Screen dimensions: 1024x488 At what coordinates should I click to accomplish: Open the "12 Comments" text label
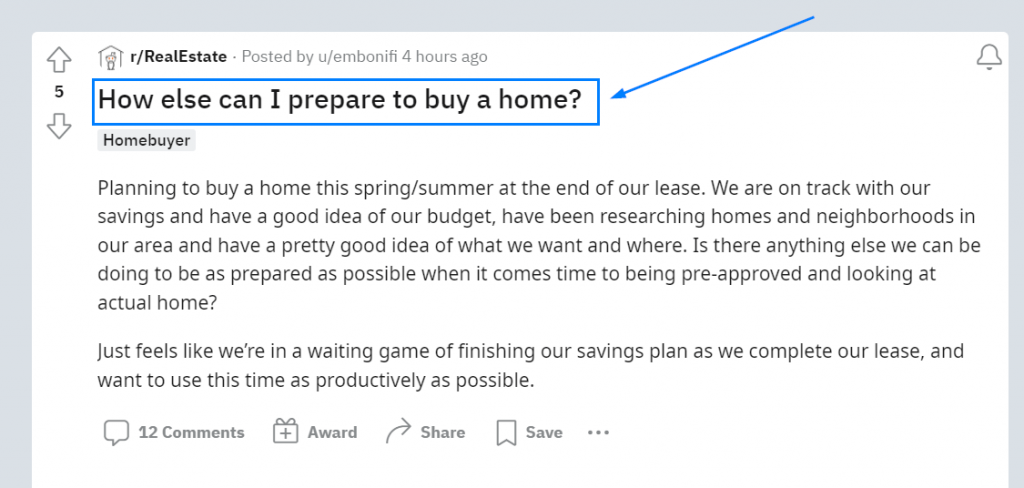[191, 432]
